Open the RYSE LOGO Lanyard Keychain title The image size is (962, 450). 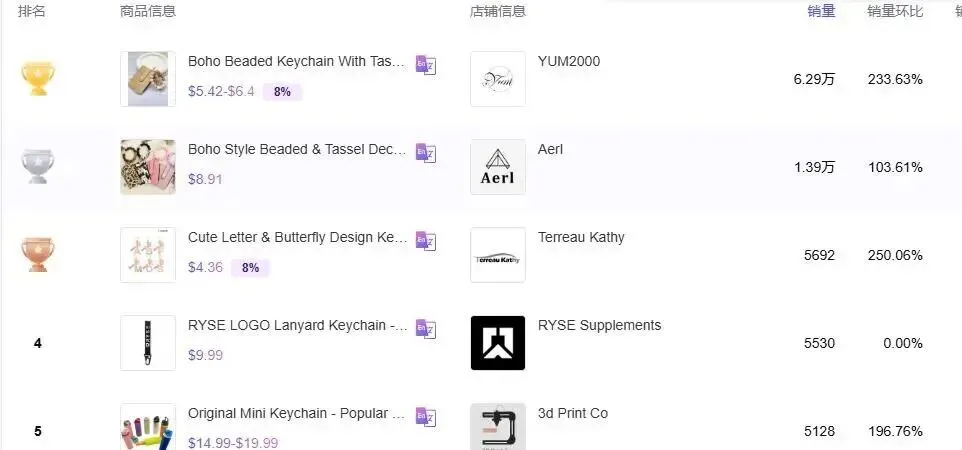pyautogui.click(x=297, y=326)
